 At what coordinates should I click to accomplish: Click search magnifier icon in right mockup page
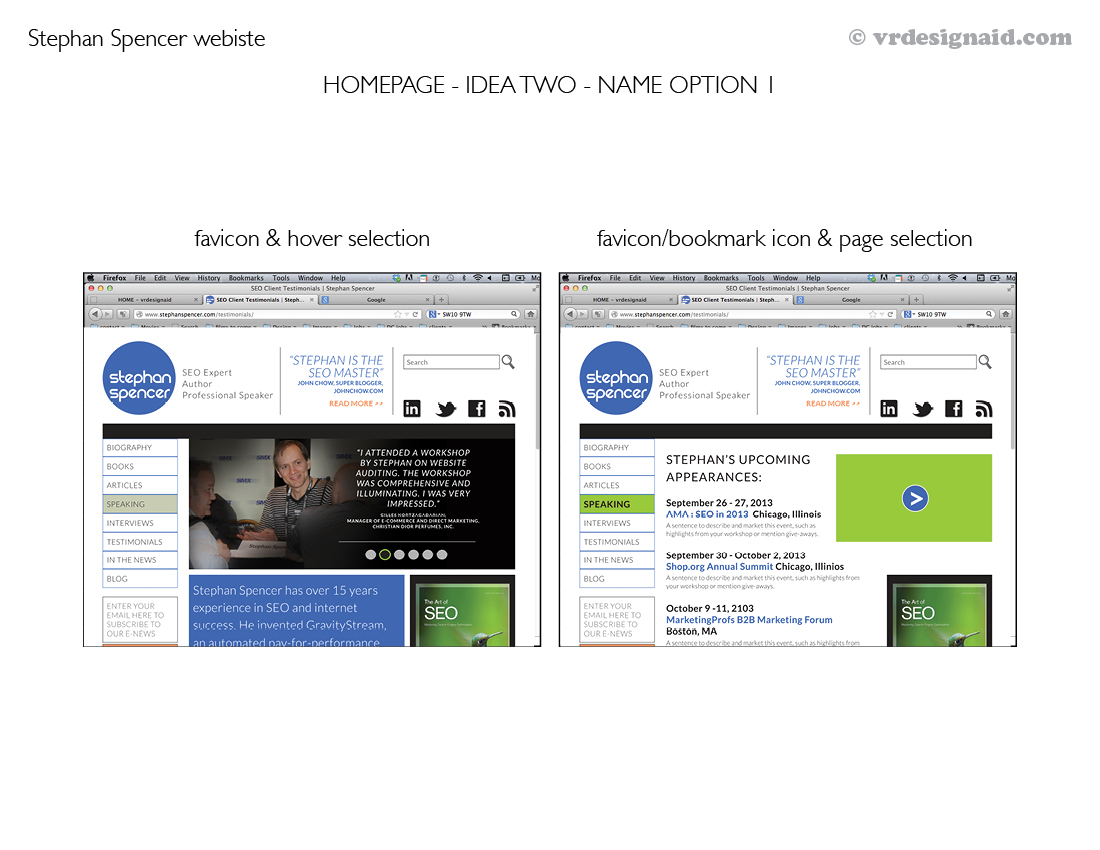(x=985, y=362)
